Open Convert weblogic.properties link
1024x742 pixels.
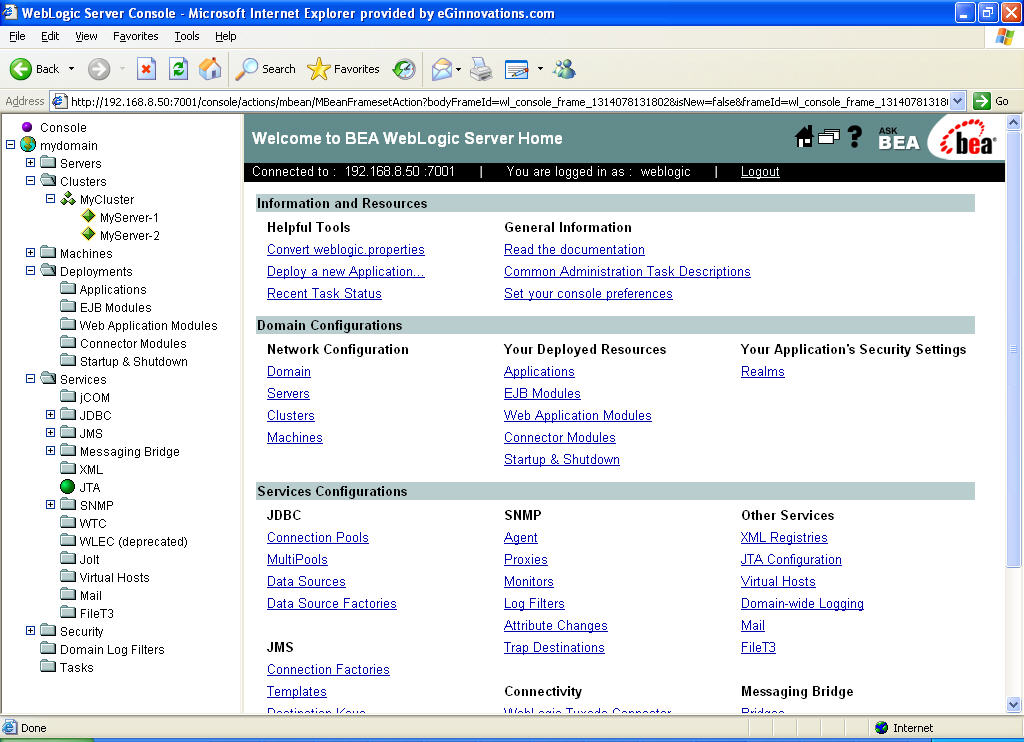coord(345,250)
